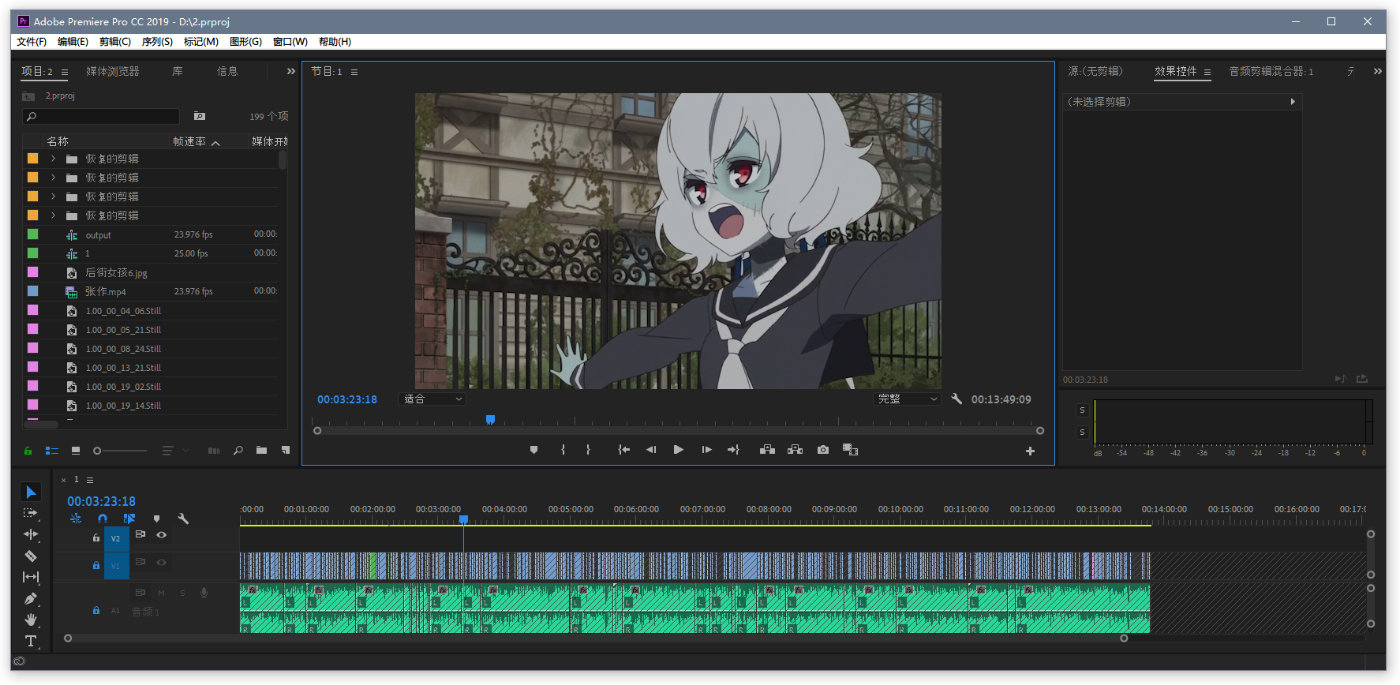Show hidden tabs via project panel overflow chevron
The image size is (1400, 685).
[x=291, y=71]
